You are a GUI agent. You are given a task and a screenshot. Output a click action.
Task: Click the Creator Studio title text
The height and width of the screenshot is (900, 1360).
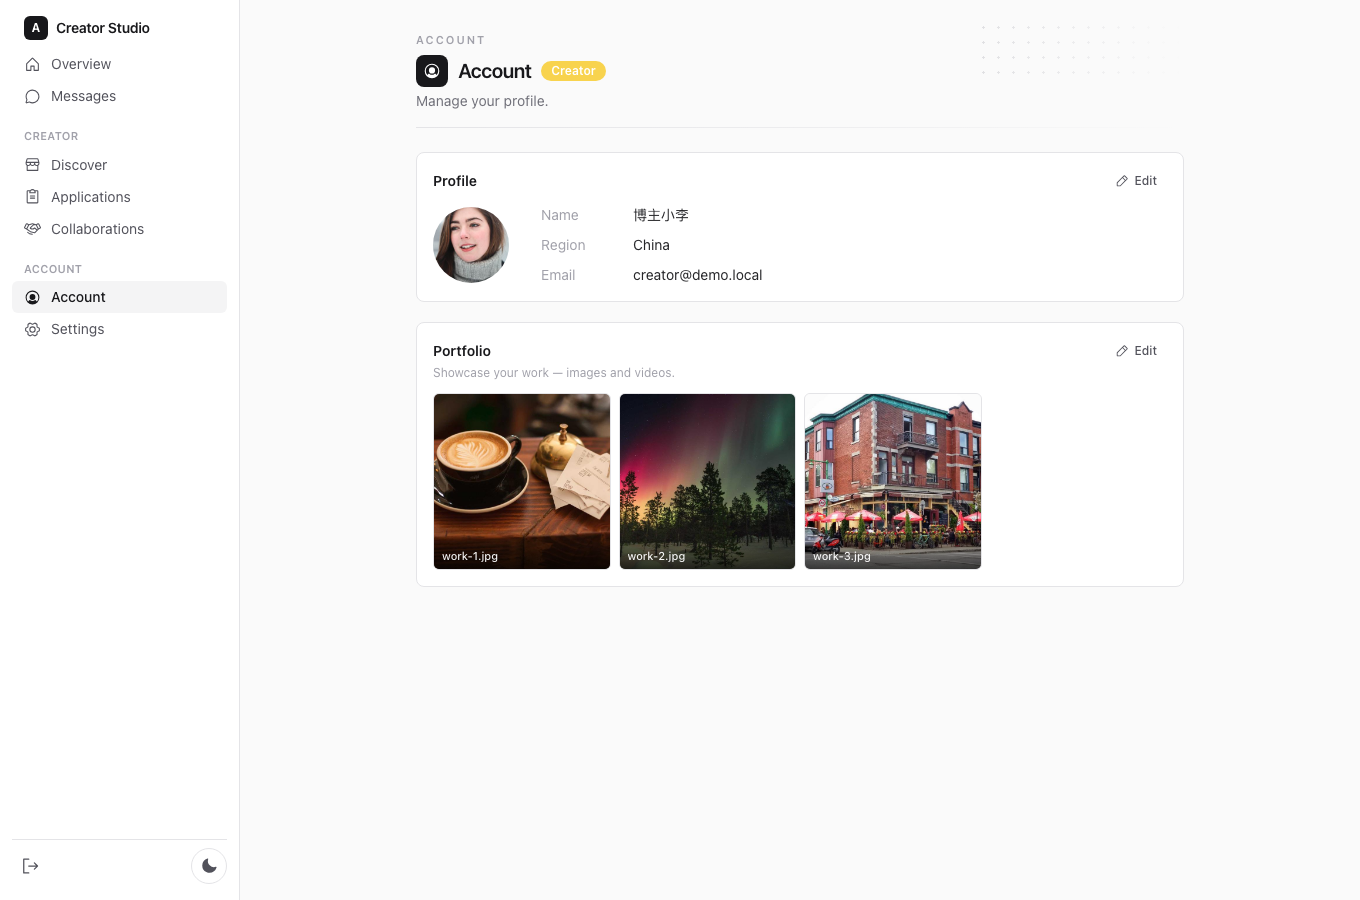tap(103, 28)
